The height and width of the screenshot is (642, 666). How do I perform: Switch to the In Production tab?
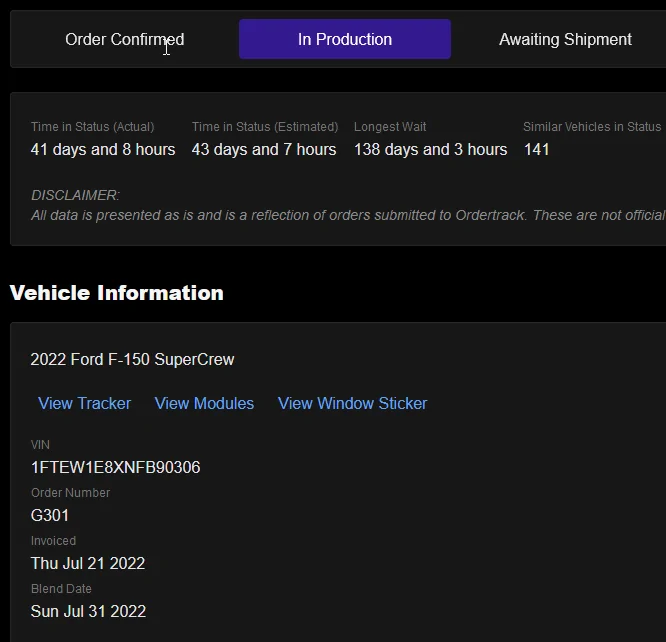pos(345,40)
